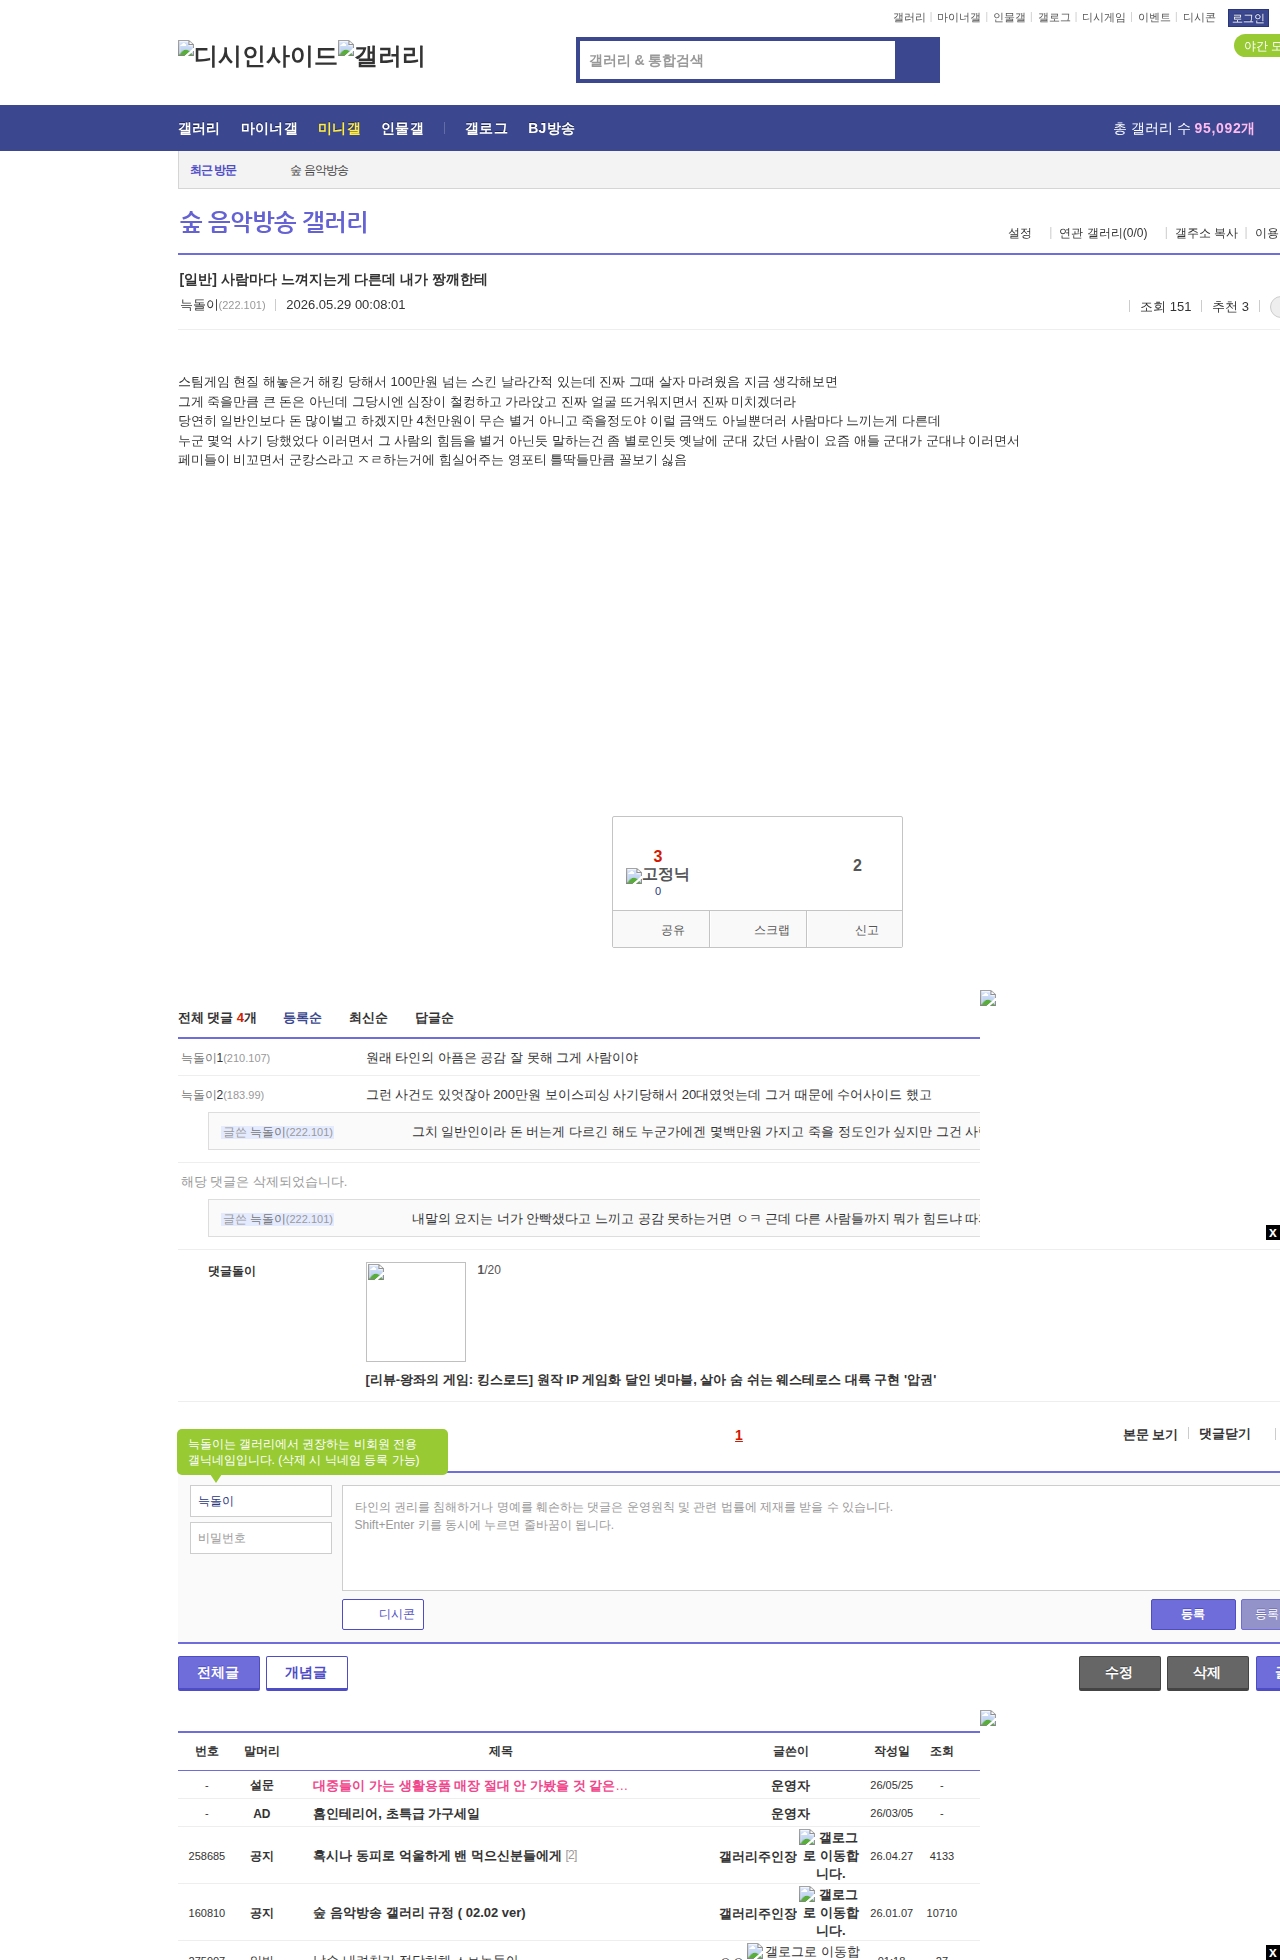The width and height of the screenshot is (1280, 1960).
Task: Click the downvote count 2 in the recommendation box
Action: click(857, 865)
